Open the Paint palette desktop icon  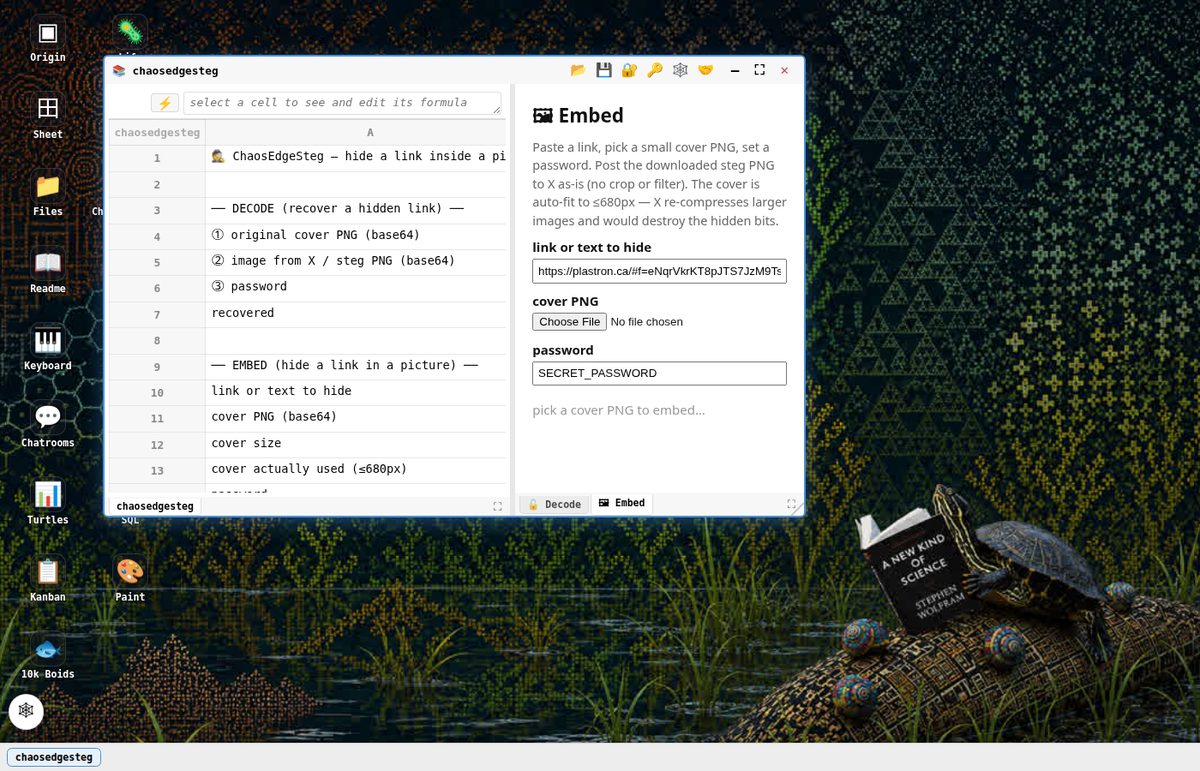coord(130,580)
